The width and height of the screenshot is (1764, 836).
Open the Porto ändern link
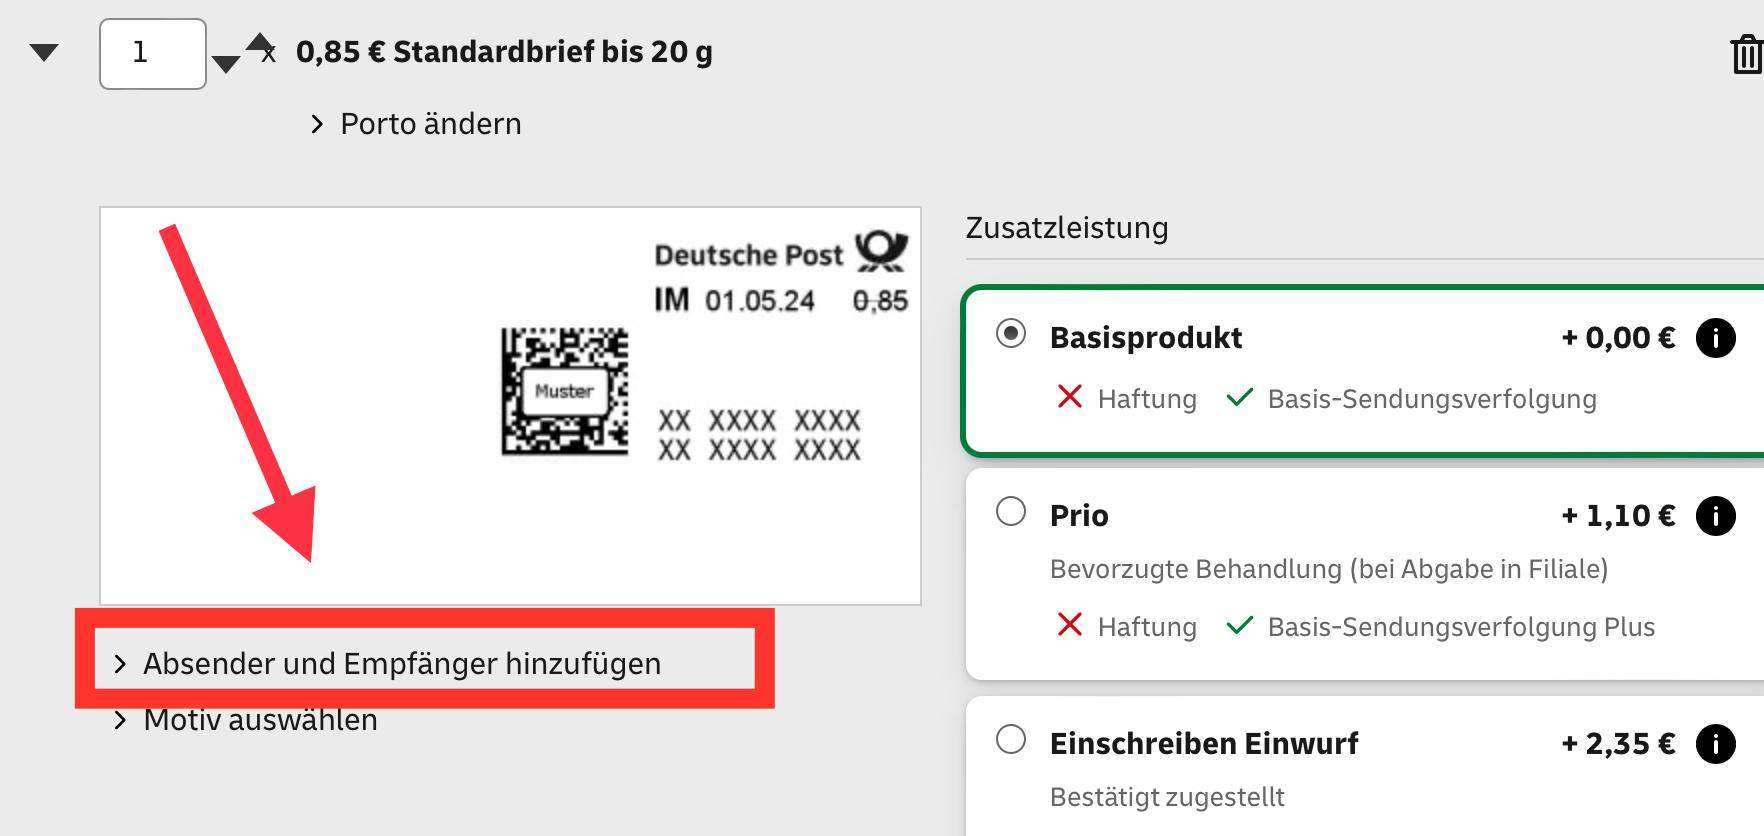click(430, 123)
